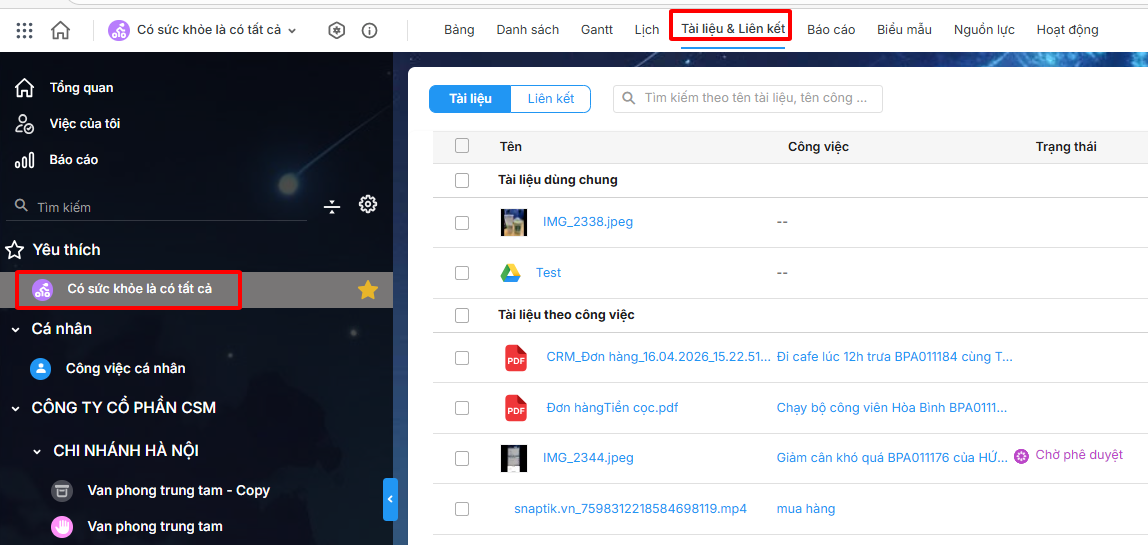
Task: Click the Báo cáo bar chart sidebar icon
Action: (x=24, y=160)
